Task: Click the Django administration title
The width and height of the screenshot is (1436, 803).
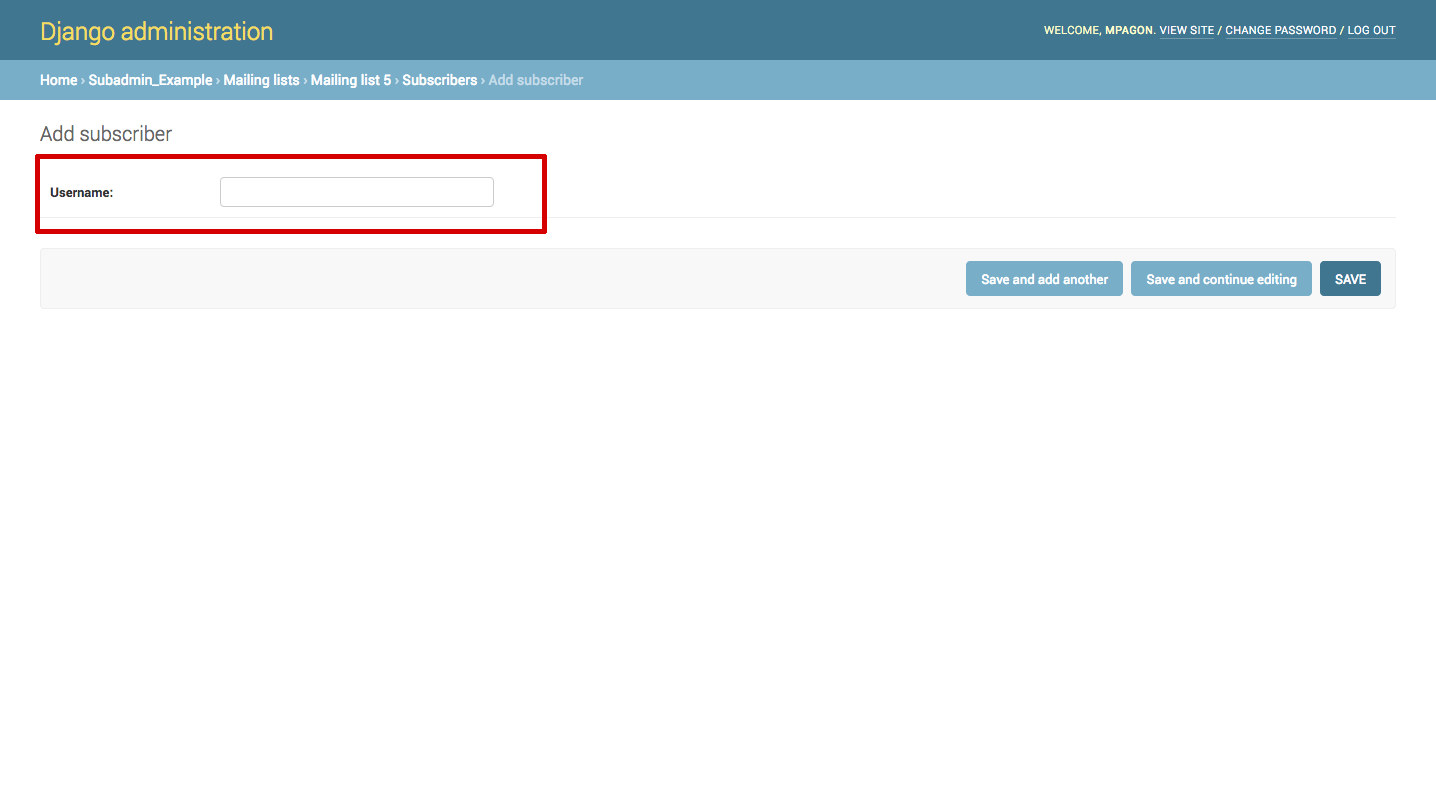Action: (156, 31)
